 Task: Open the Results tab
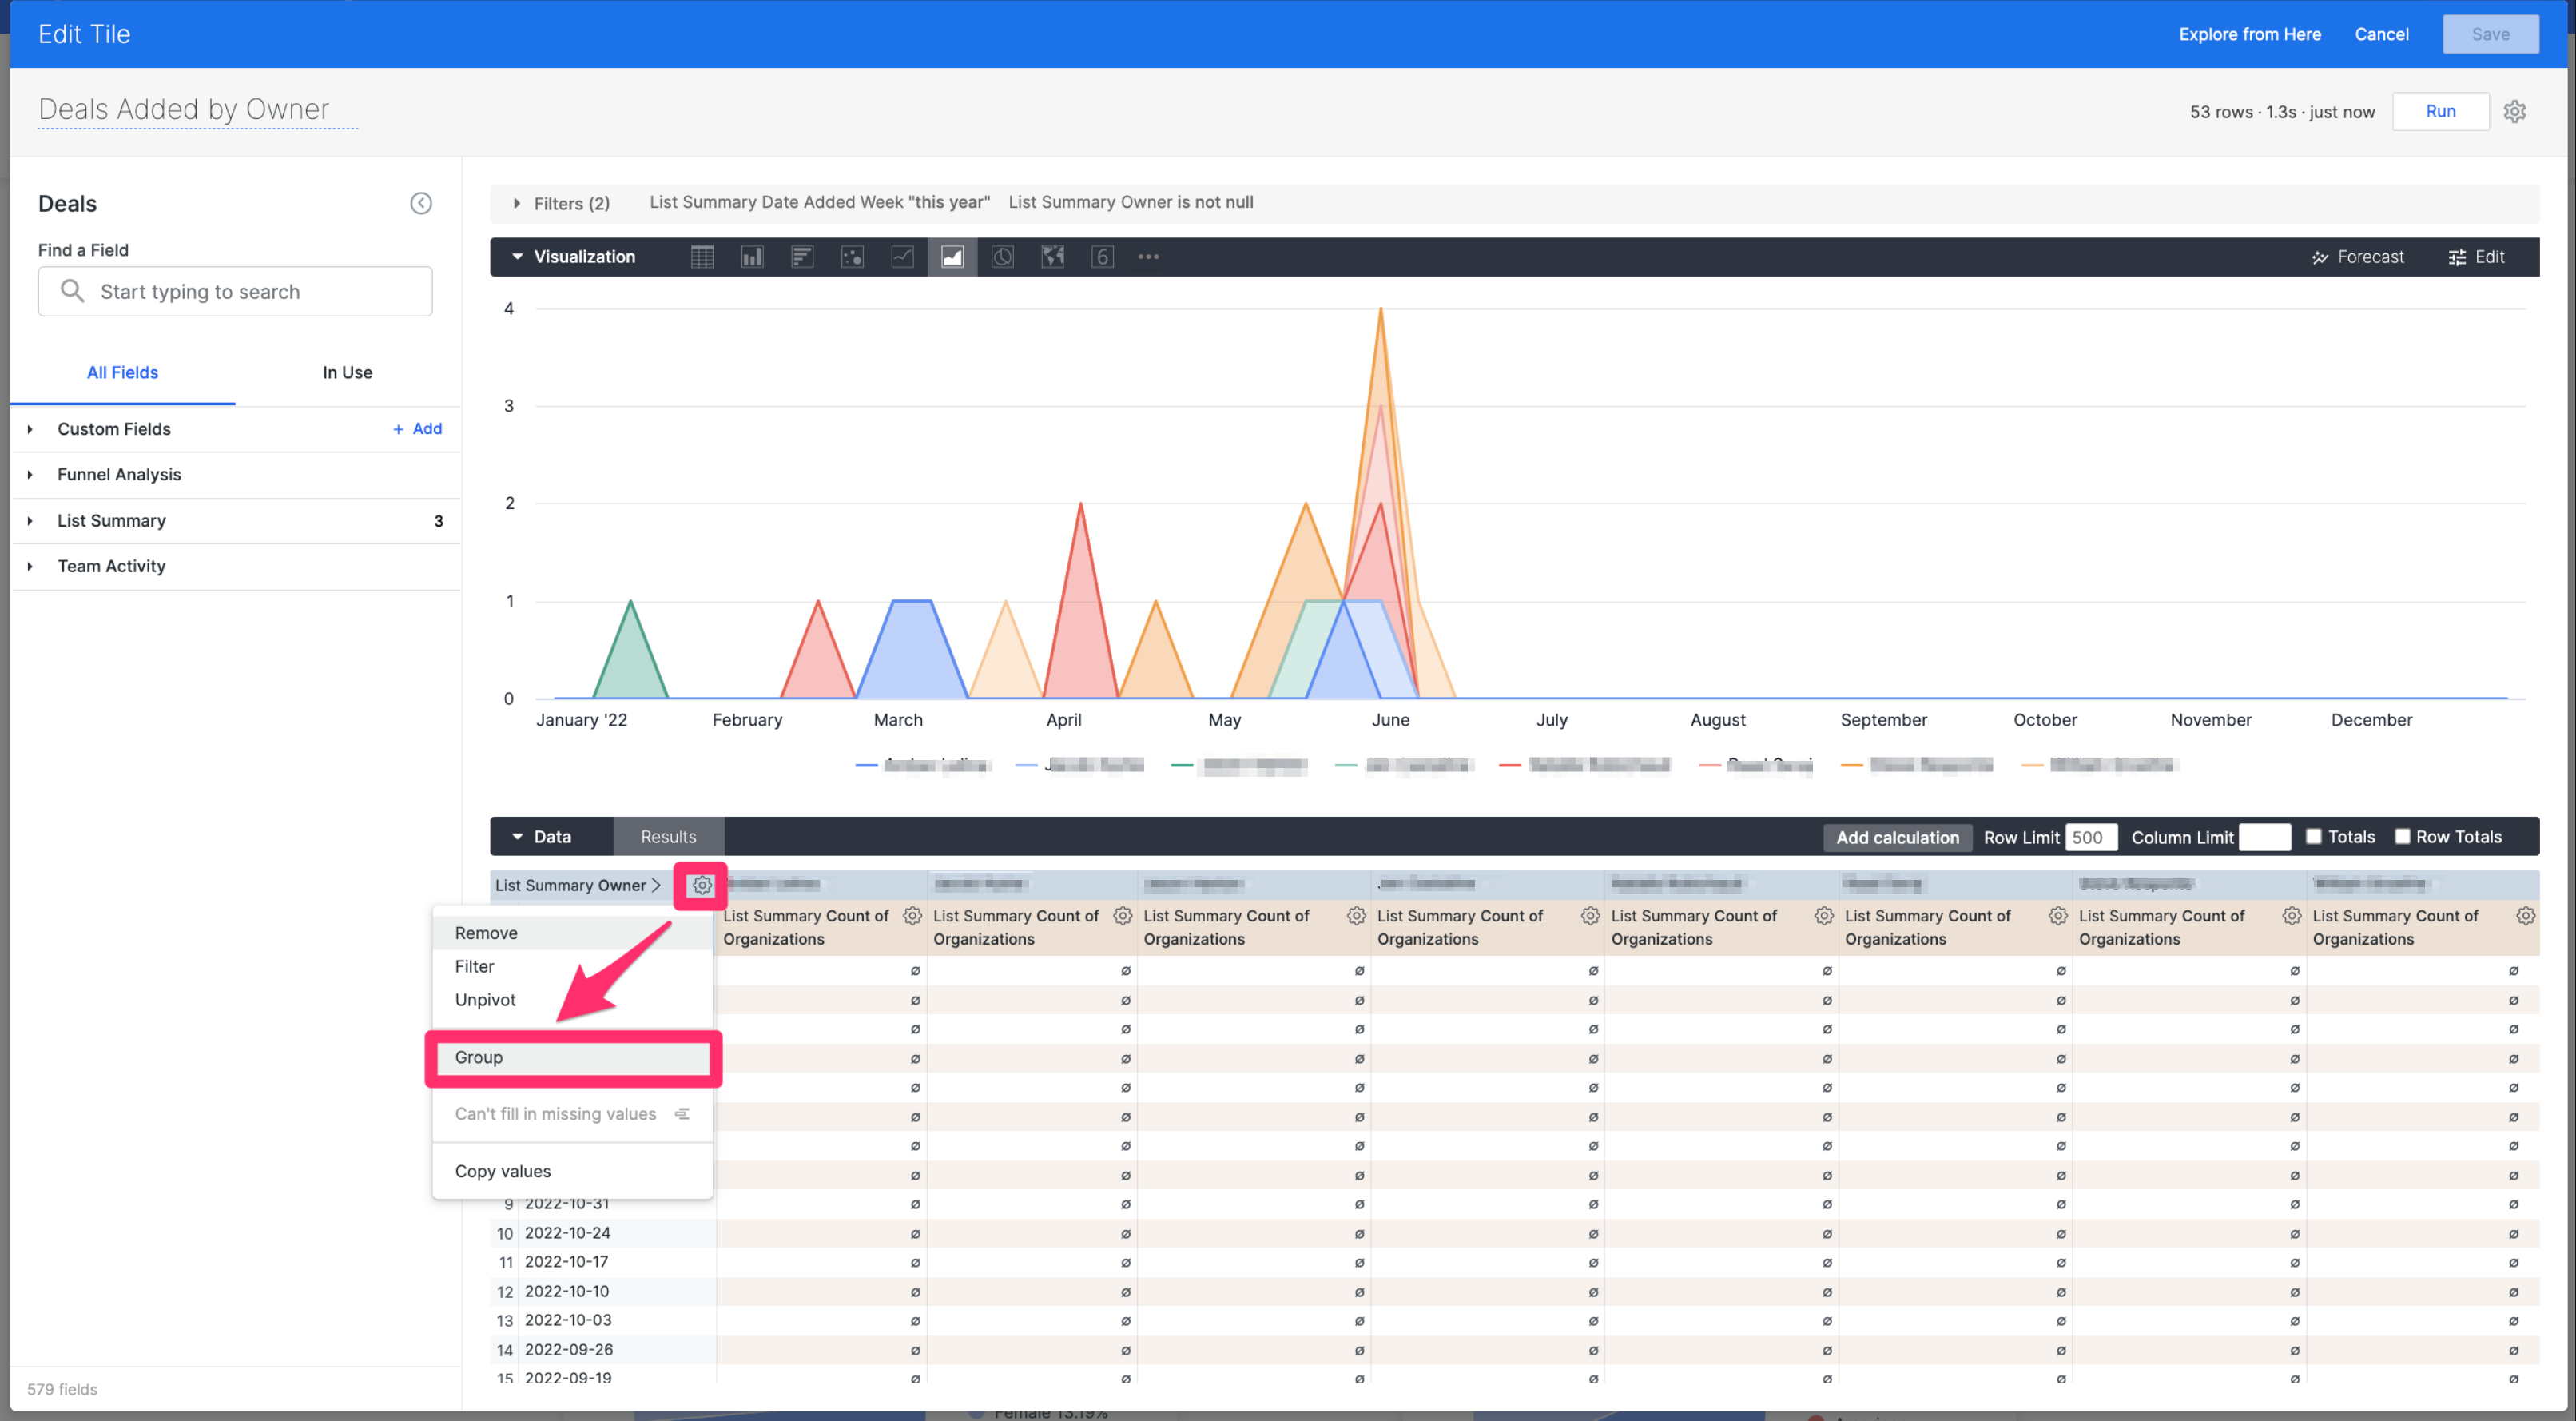pyautogui.click(x=668, y=837)
